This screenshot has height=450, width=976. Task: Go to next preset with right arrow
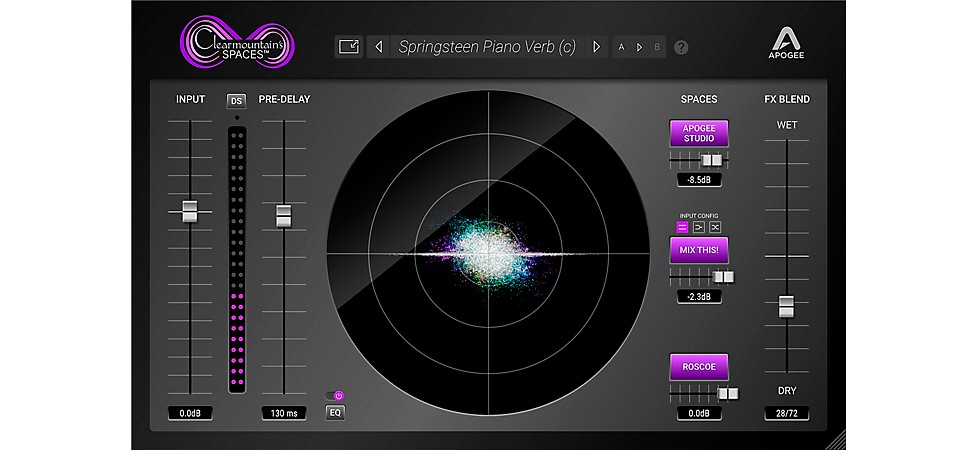click(596, 47)
